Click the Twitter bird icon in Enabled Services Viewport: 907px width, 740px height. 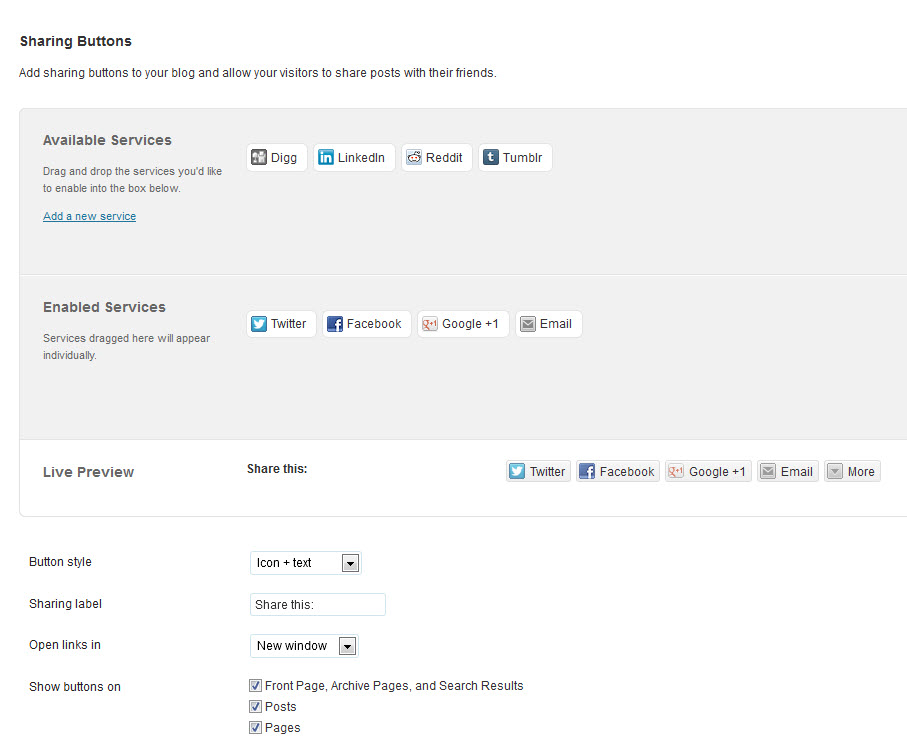coord(259,324)
